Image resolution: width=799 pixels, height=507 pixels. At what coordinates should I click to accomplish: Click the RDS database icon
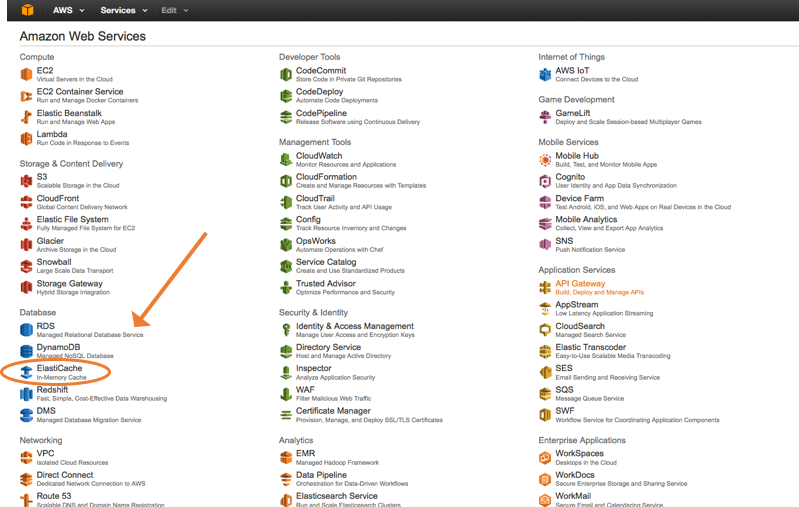coord(26,330)
